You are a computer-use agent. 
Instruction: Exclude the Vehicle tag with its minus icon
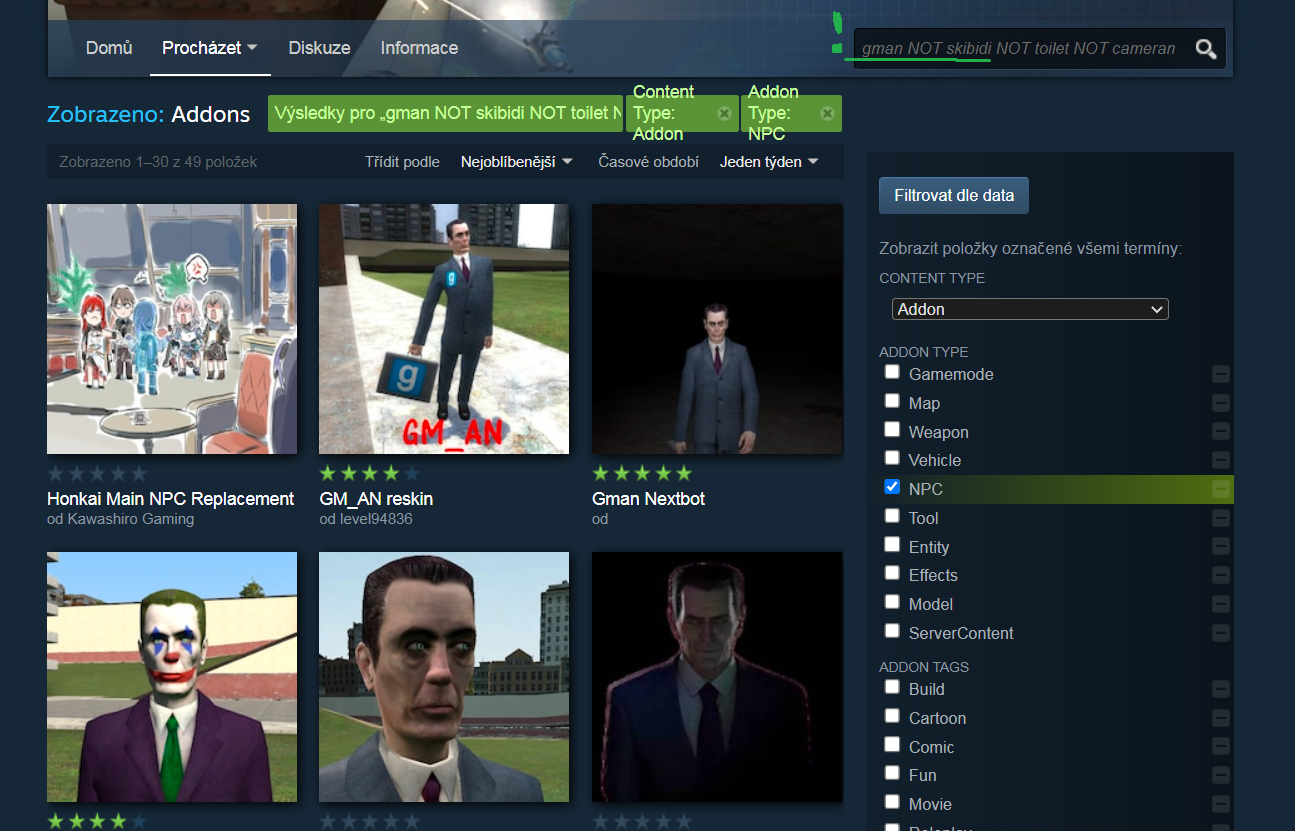tap(1221, 460)
